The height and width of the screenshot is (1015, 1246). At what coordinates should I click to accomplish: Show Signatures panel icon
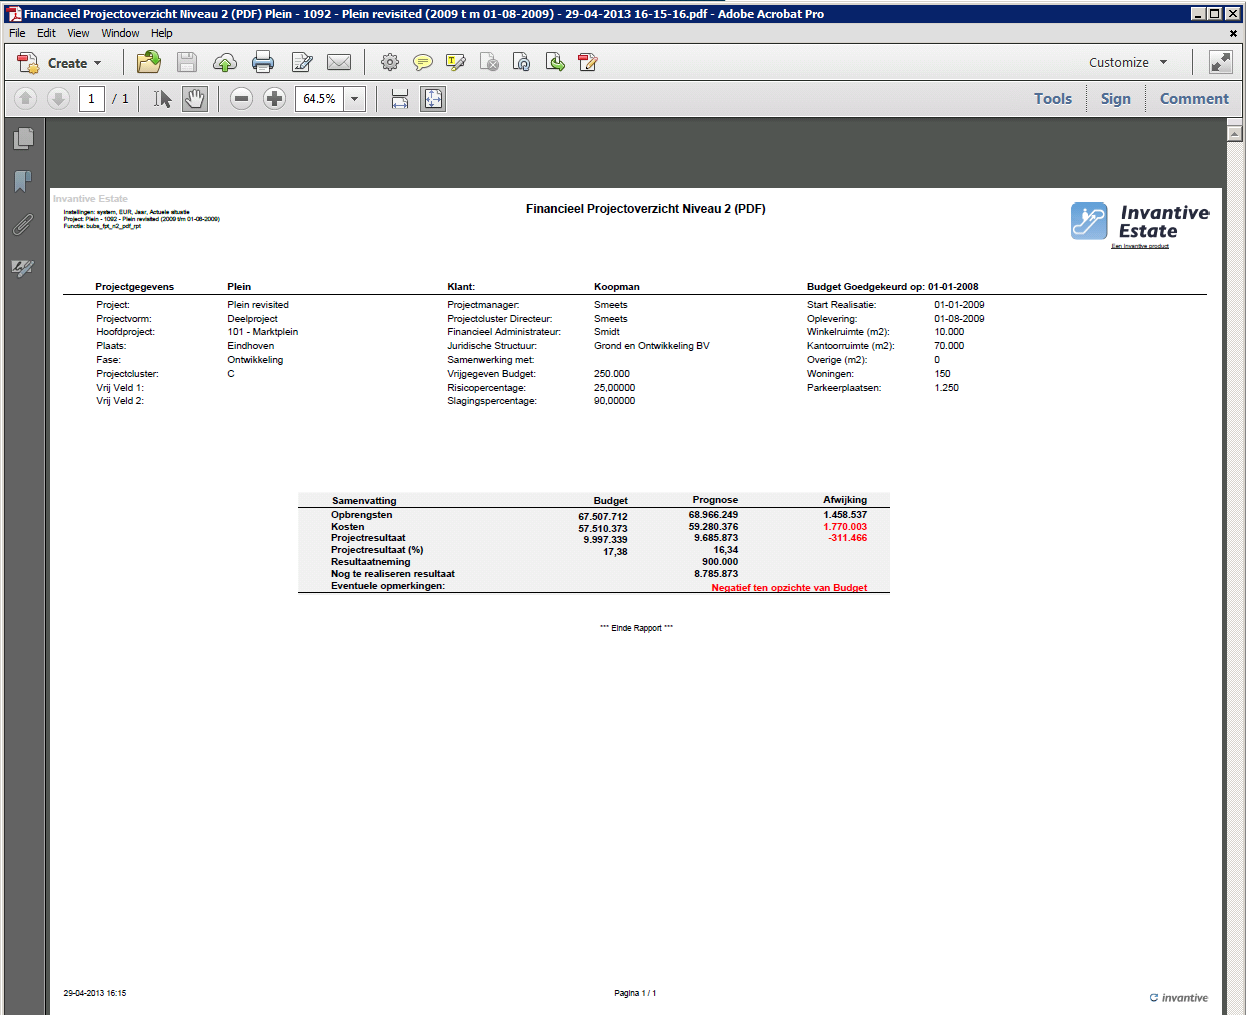(23, 268)
